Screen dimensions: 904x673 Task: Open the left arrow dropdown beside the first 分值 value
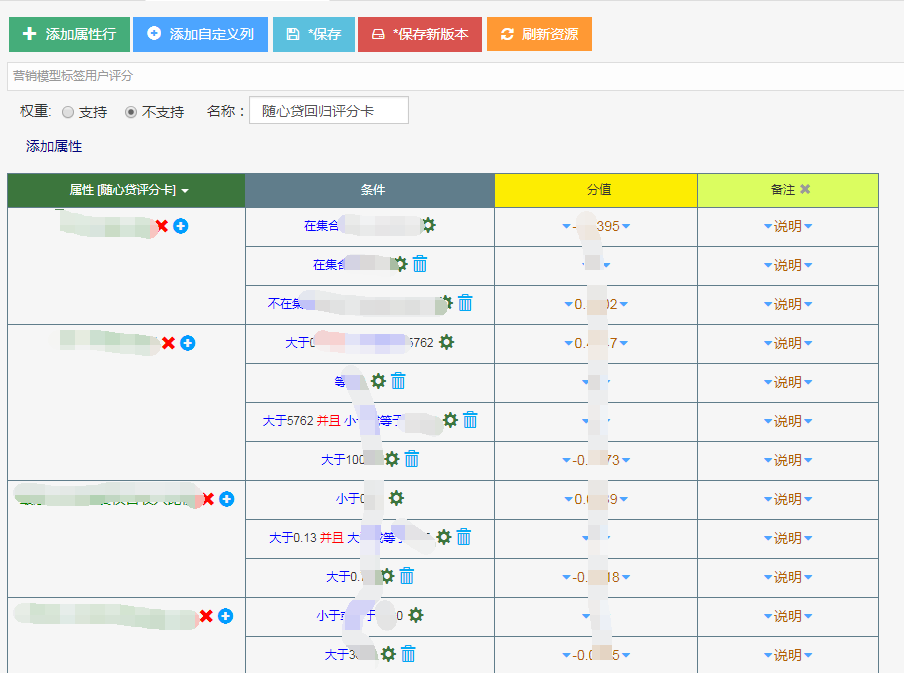[x=567, y=226]
